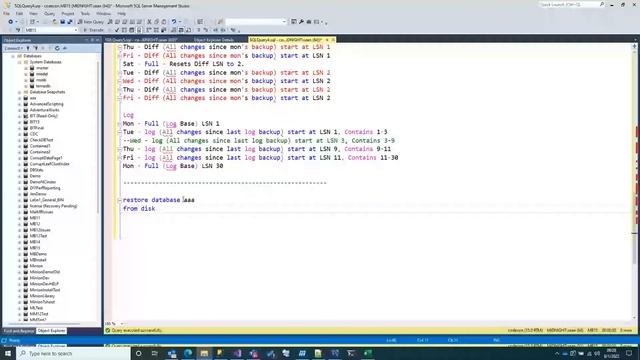Click the Paste clipboard icon
This screenshot has width=640, height=360.
[x=164, y=22]
